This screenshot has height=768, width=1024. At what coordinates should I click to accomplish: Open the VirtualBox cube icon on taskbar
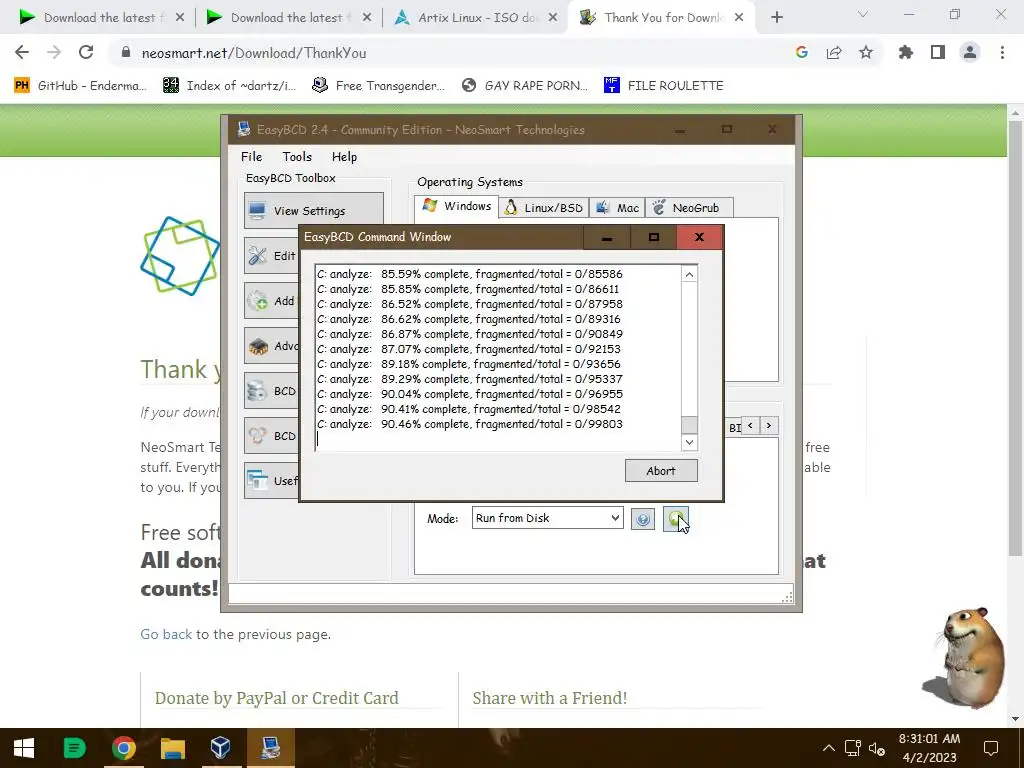221,748
